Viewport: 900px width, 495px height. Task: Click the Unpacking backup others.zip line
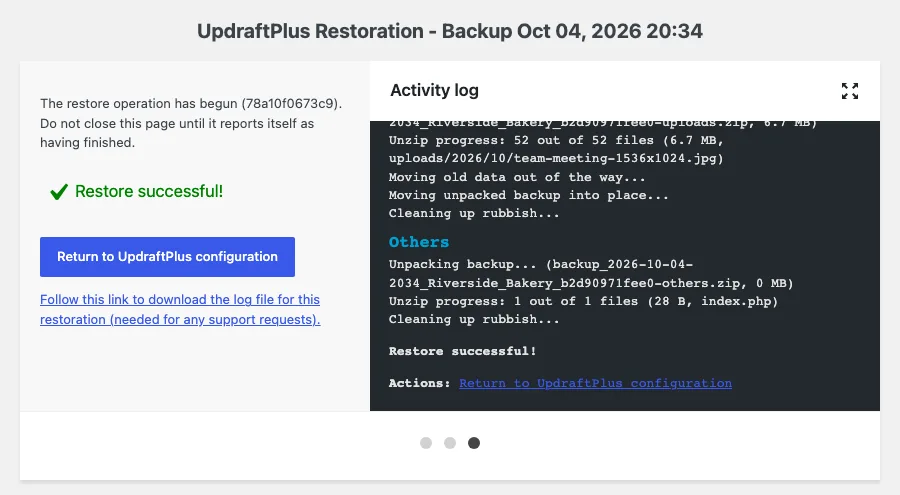(591, 273)
